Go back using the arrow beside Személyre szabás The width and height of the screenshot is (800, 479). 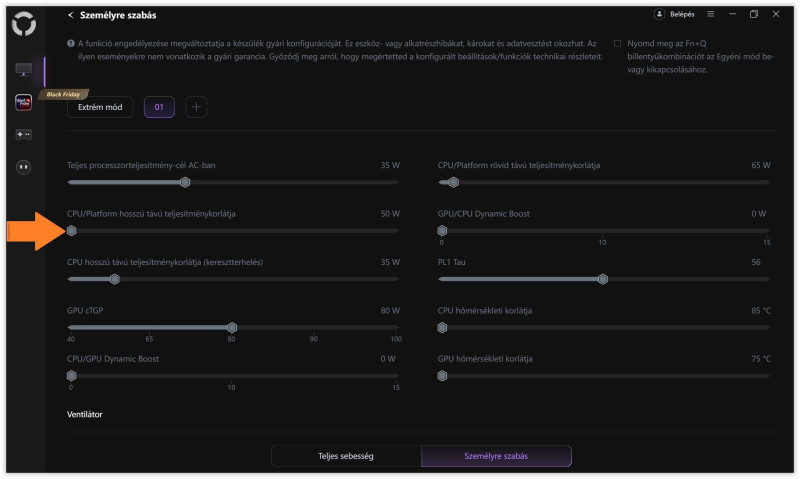point(70,15)
